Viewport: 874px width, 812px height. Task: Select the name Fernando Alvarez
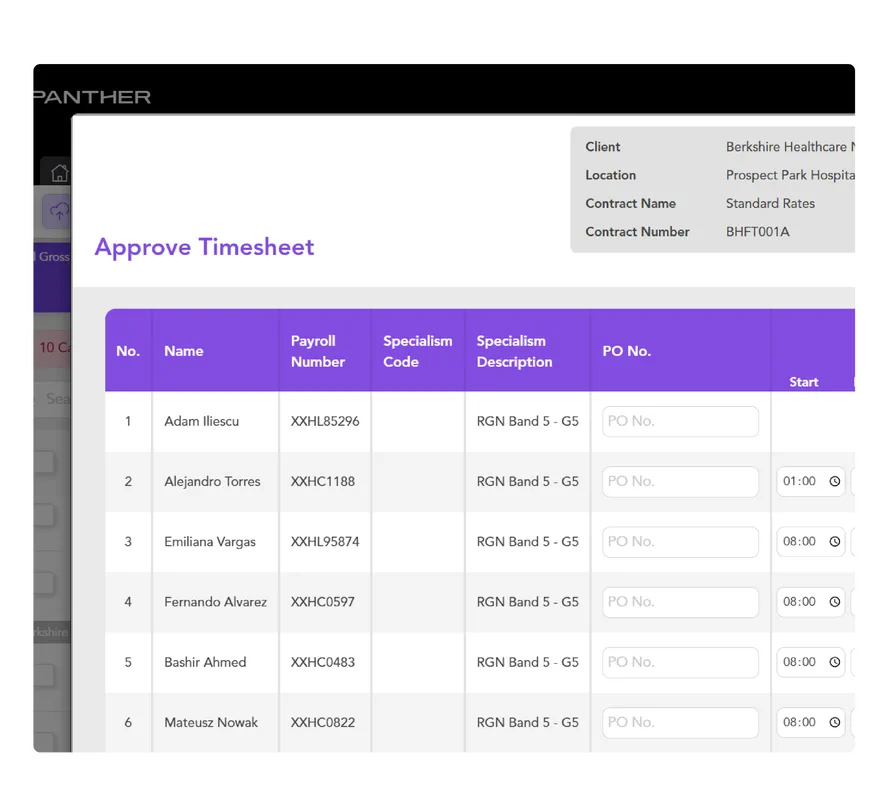(215, 602)
